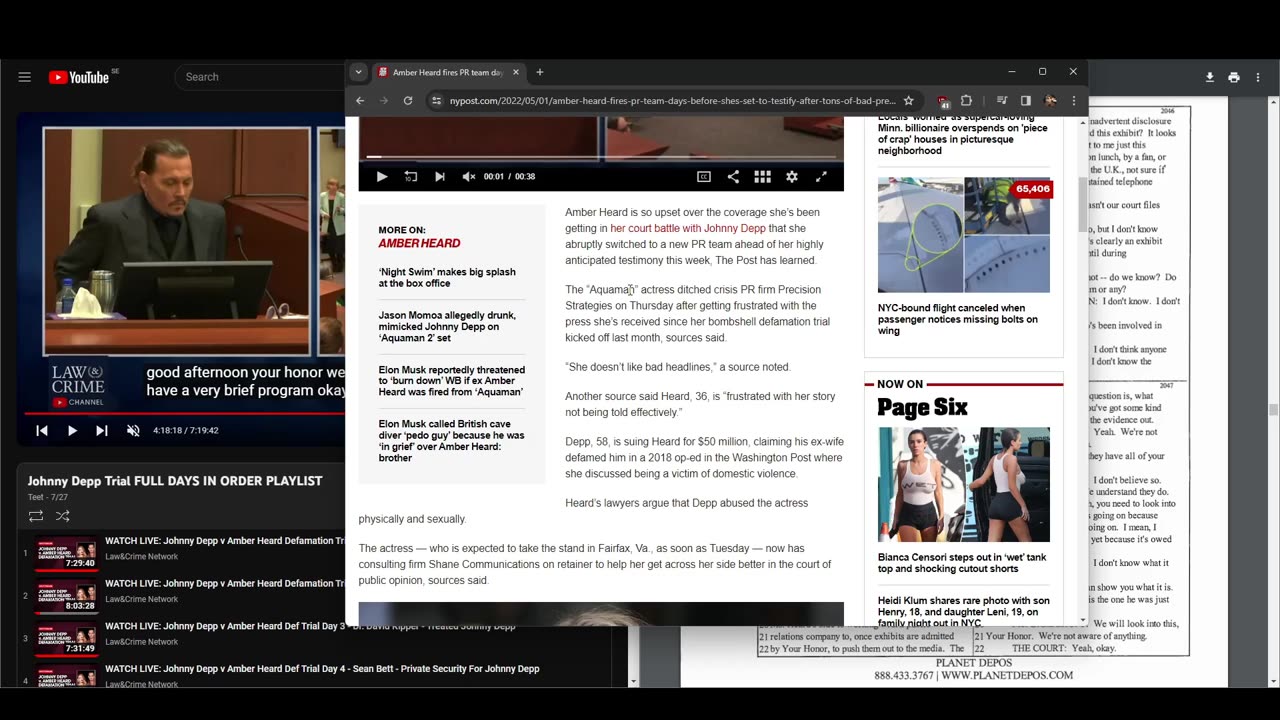Bookmark this page with the star icon

(x=908, y=100)
